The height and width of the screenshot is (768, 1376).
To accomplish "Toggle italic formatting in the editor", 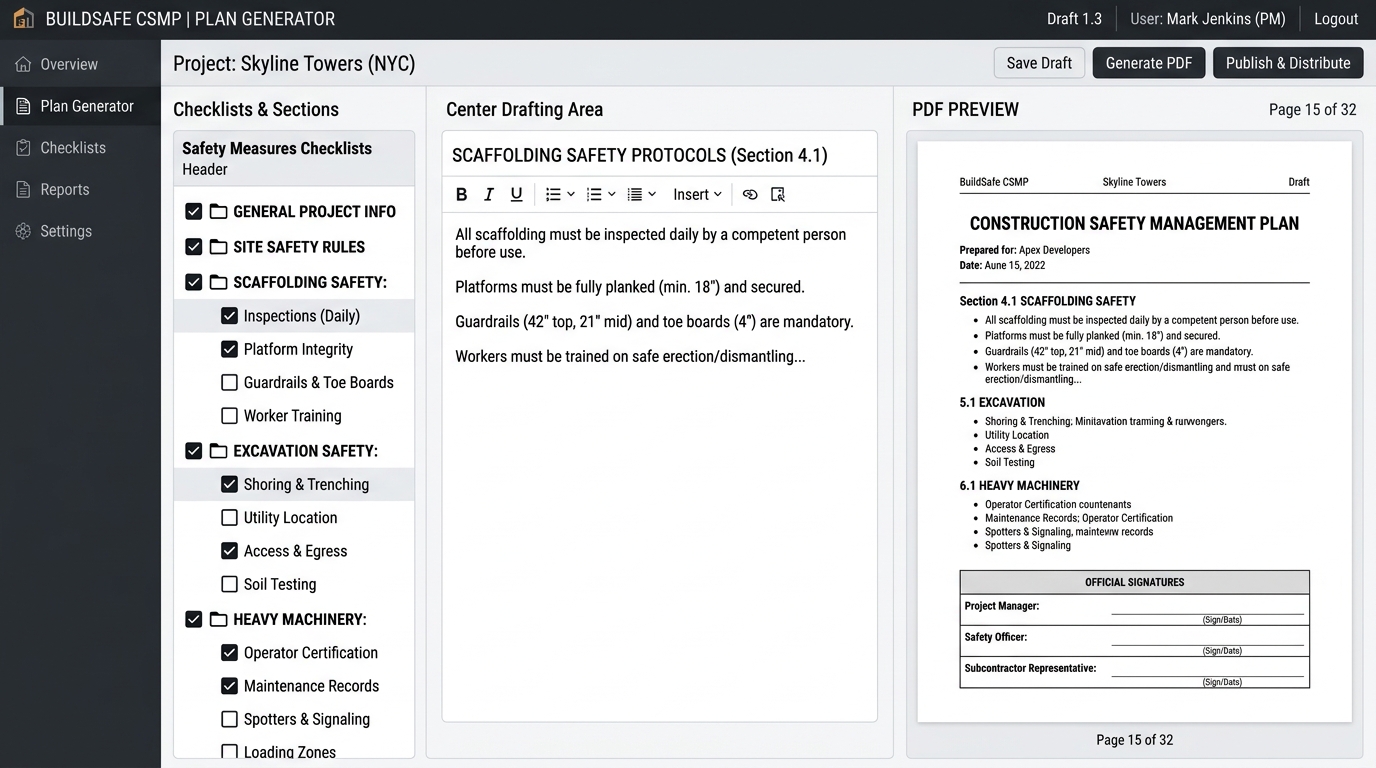I will (x=489, y=195).
